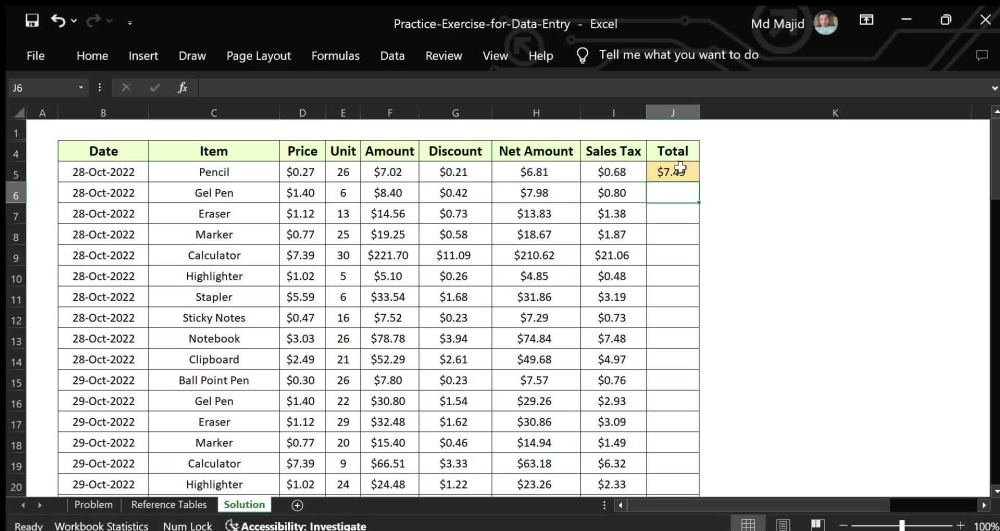This screenshot has width=1000, height=531.
Task: Click vertical scrollbar down arrow
Action: click(x=996, y=491)
